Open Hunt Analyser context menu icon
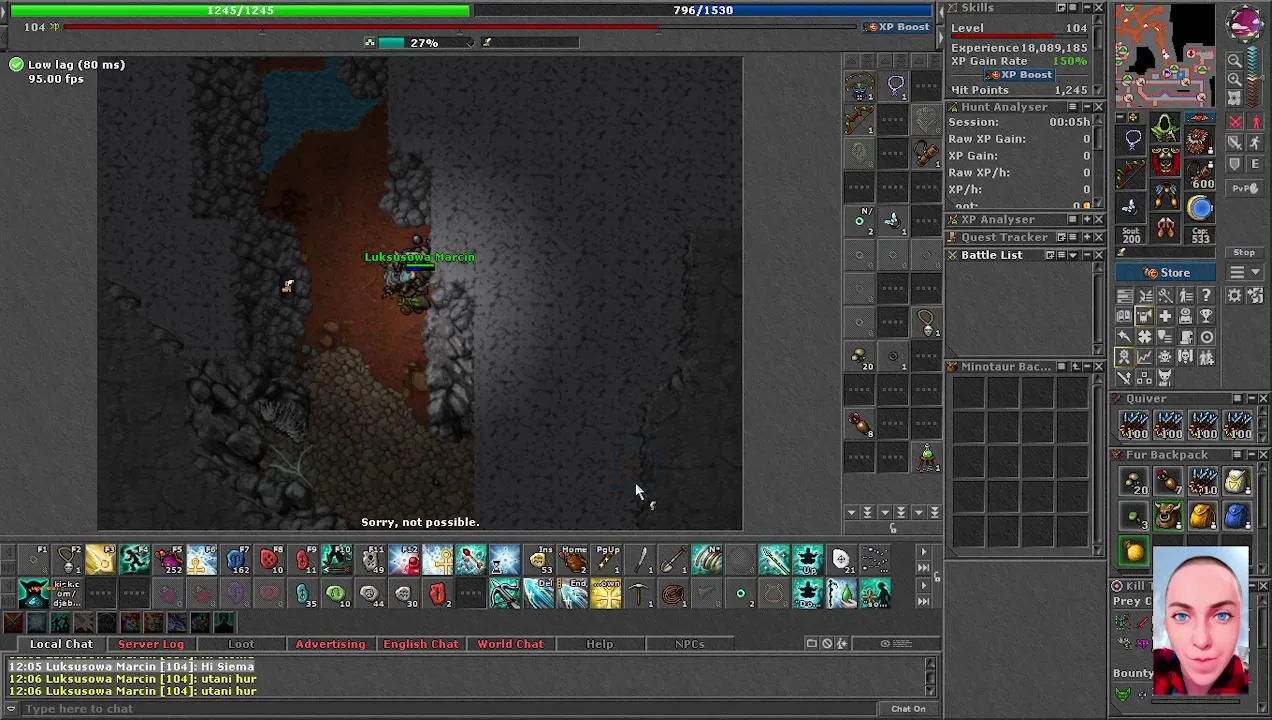This screenshot has width=1272, height=720. tap(1073, 107)
